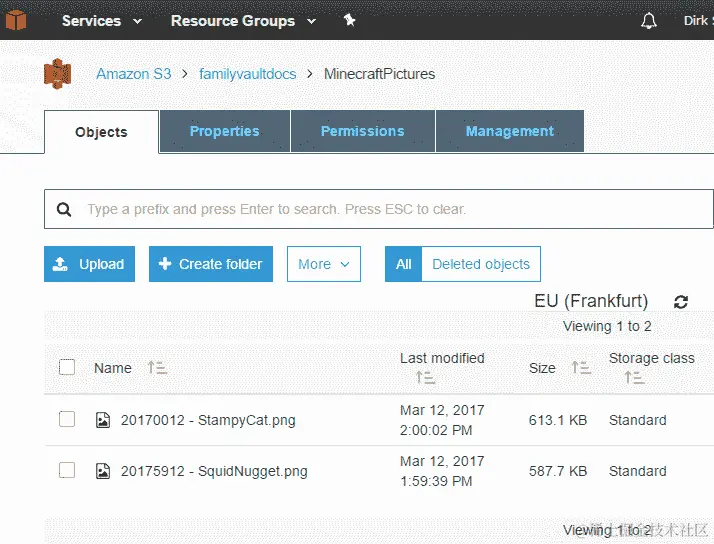Image resolution: width=714 pixels, height=544 pixels.
Task: Switch to the Management tab
Action: point(510,131)
